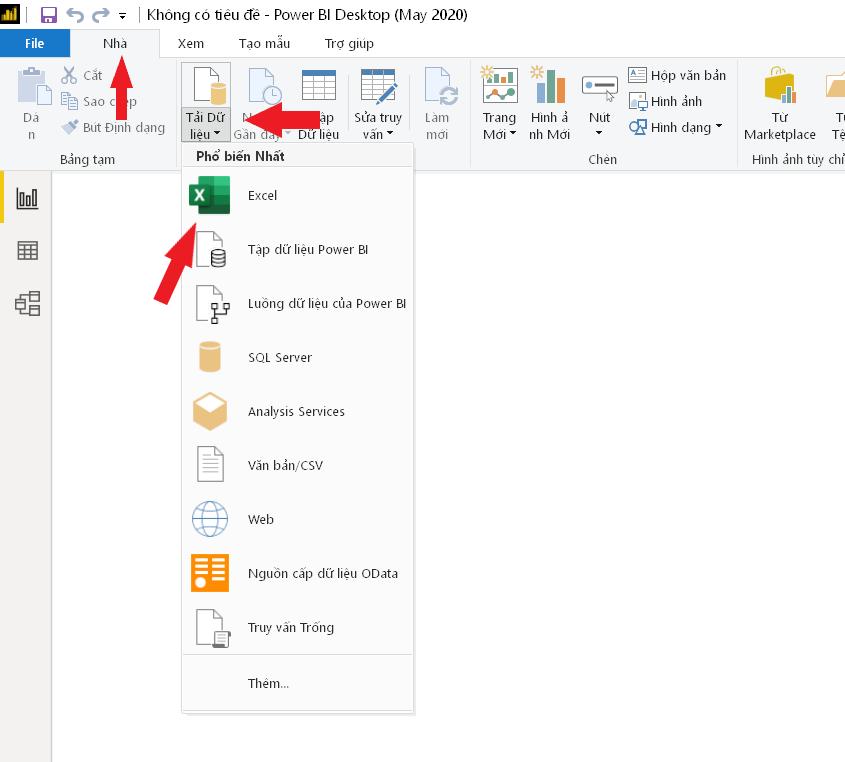Image resolution: width=845 pixels, height=762 pixels.
Task: Click the Save icon in title bar
Action: 49,15
